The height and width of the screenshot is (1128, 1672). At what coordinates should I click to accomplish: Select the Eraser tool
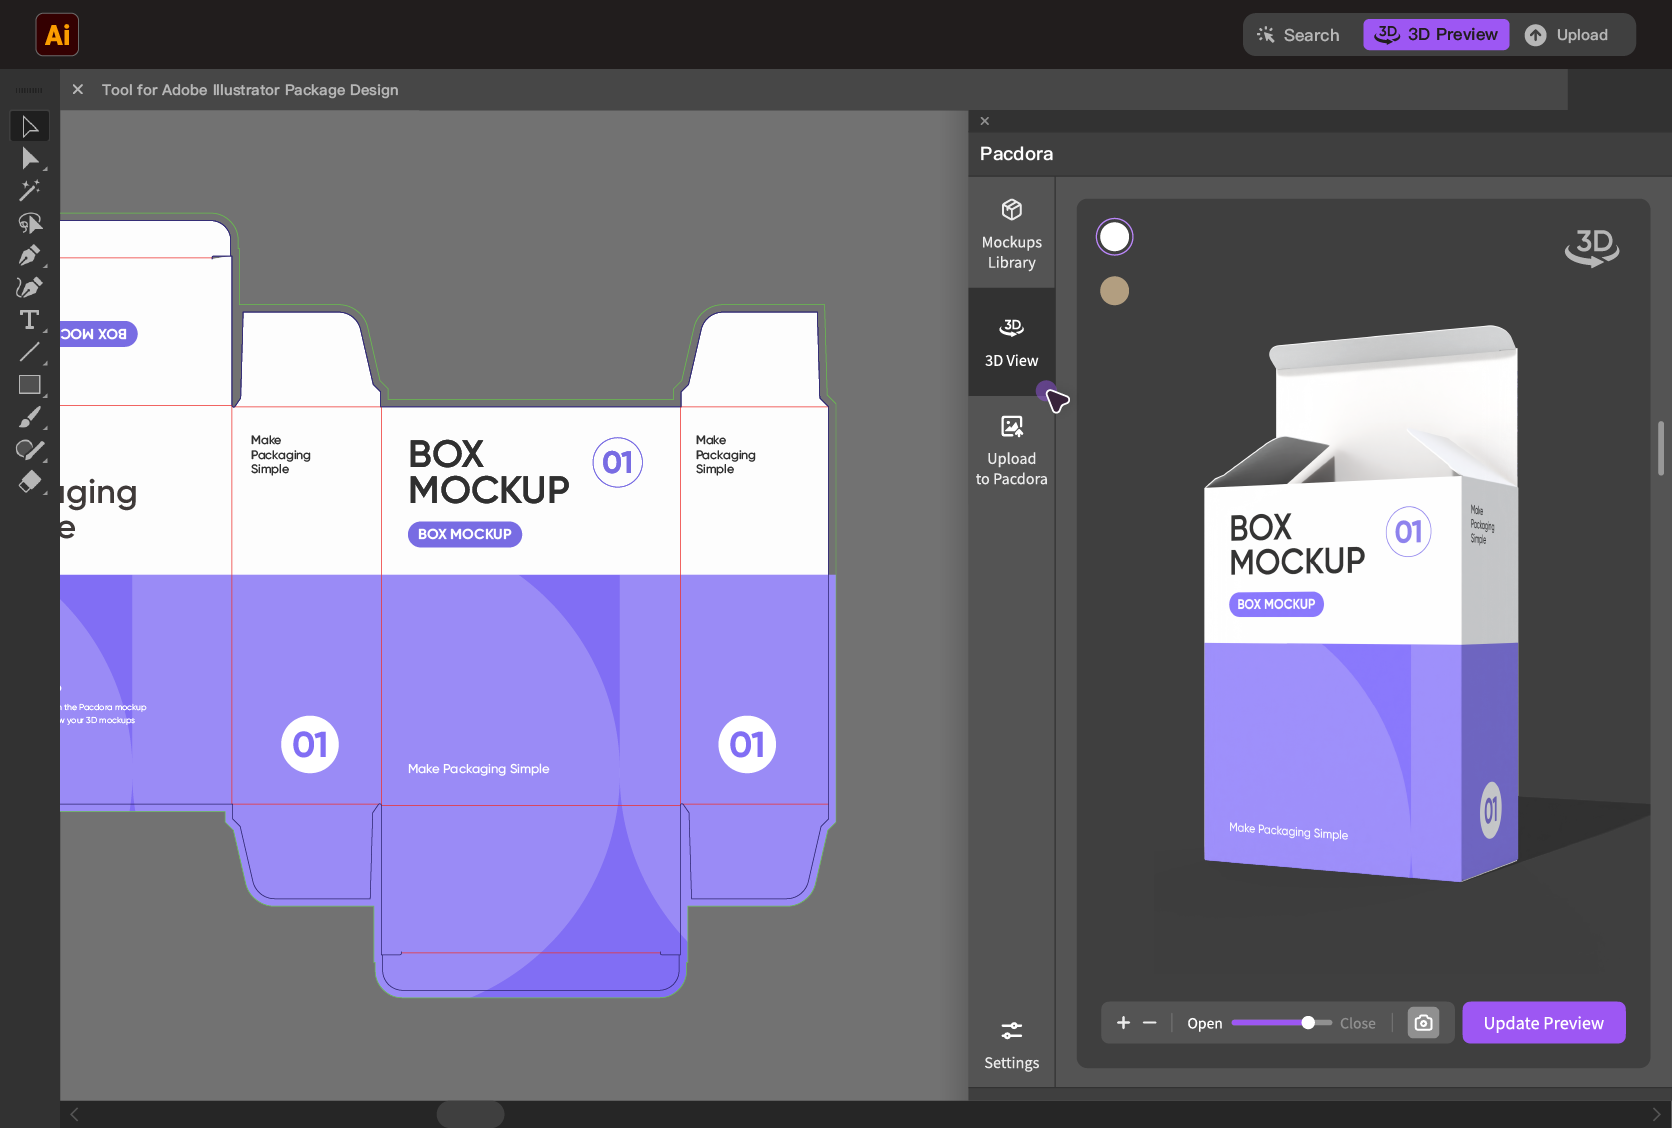(30, 481)
